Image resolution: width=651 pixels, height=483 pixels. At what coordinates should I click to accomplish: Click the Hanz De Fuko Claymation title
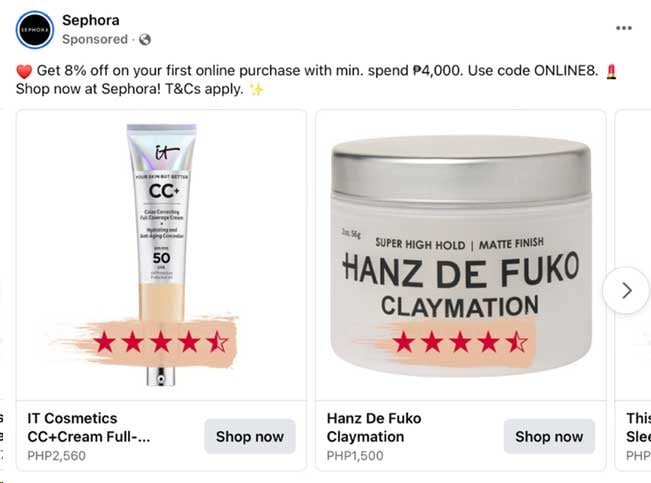coord(374,427)
